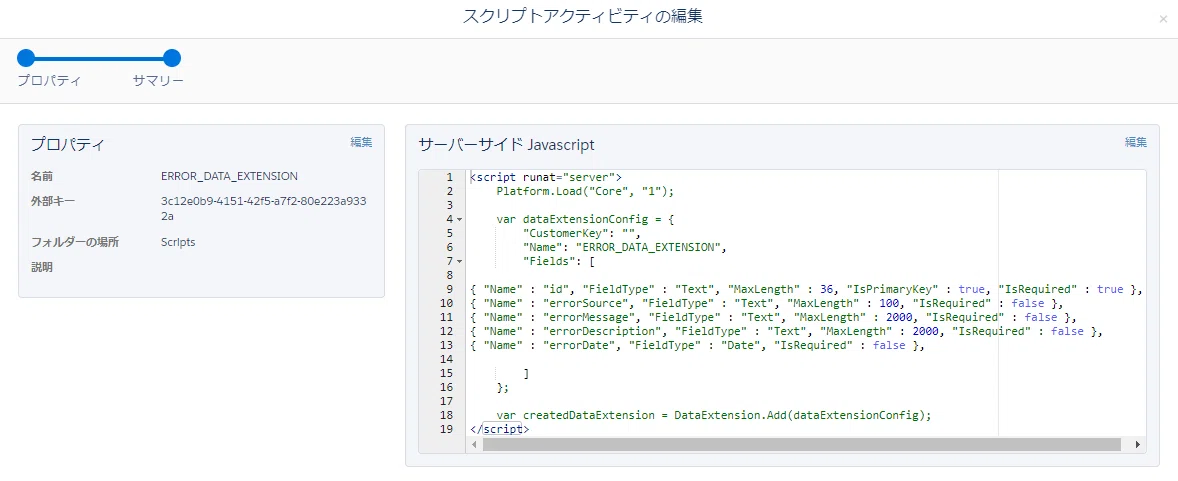Click the プロパティ panel heading
The image size is (1178, 481).
[x=68, y=145]
